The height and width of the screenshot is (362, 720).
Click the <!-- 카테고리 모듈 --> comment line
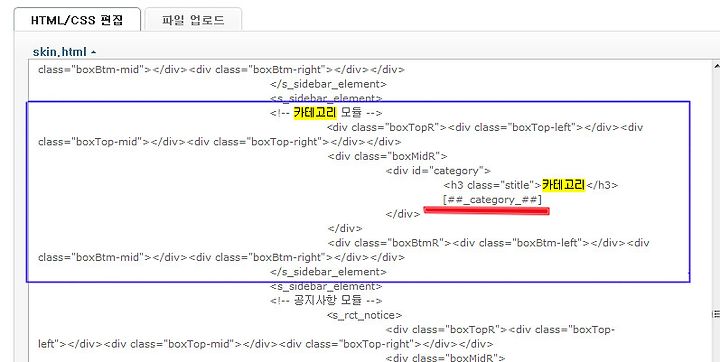pyautogui.click(x=326, y=113)
